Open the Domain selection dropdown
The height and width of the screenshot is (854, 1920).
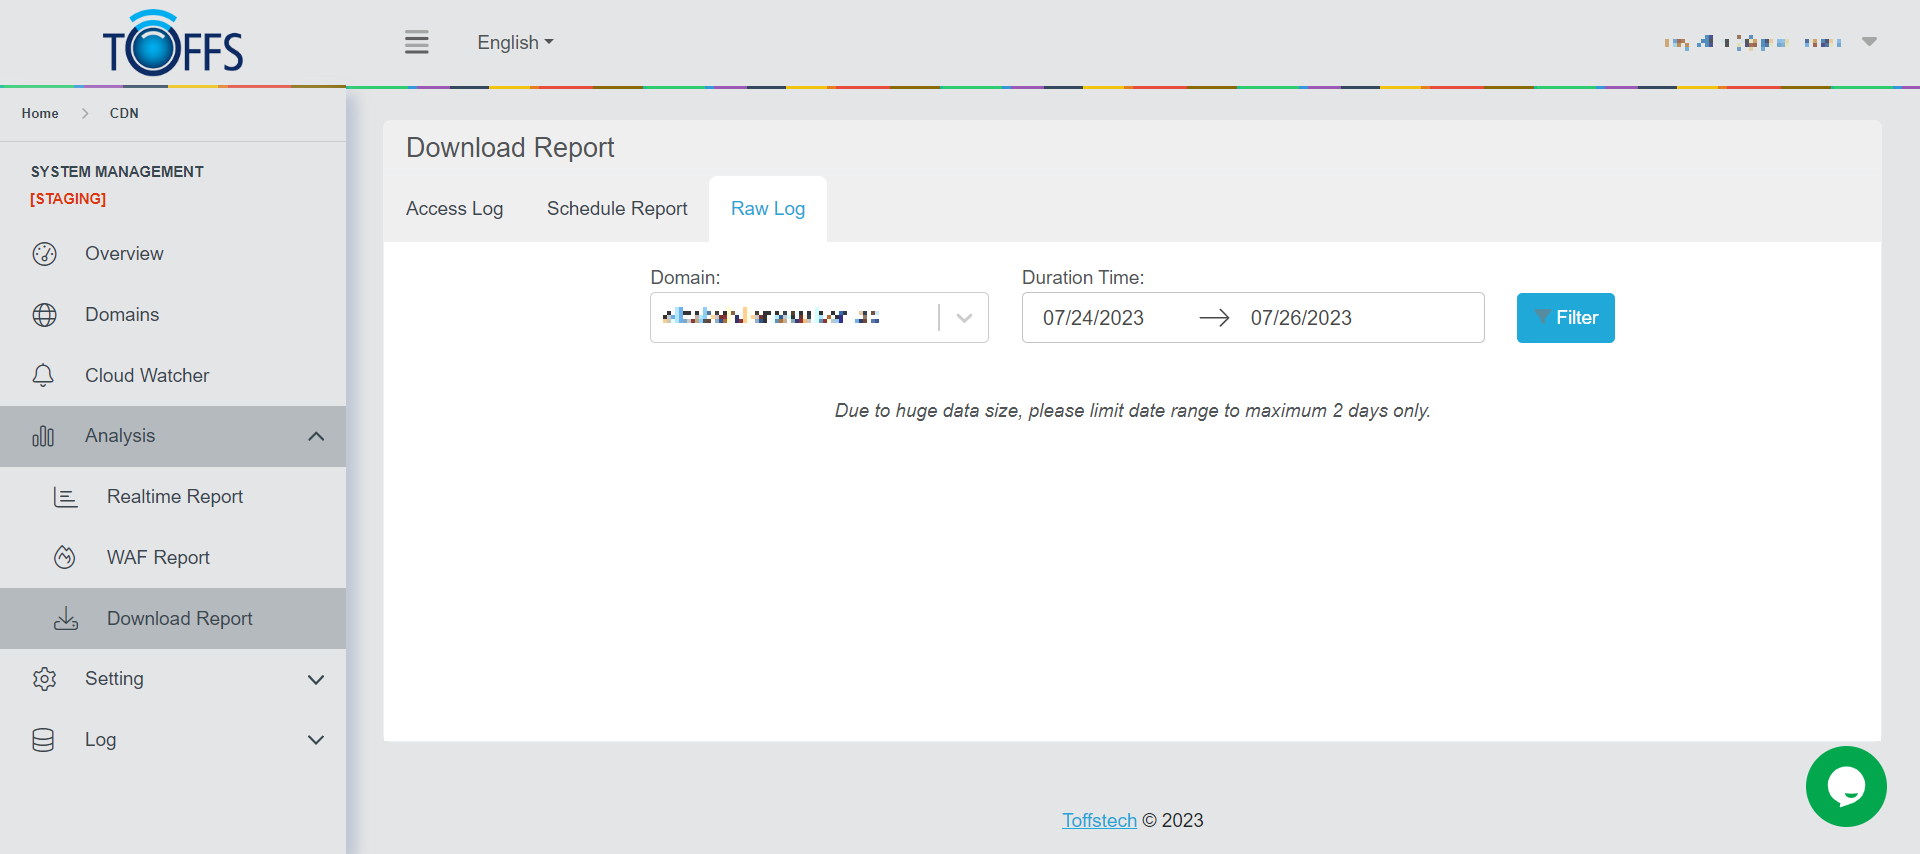[x=964, y=318]
